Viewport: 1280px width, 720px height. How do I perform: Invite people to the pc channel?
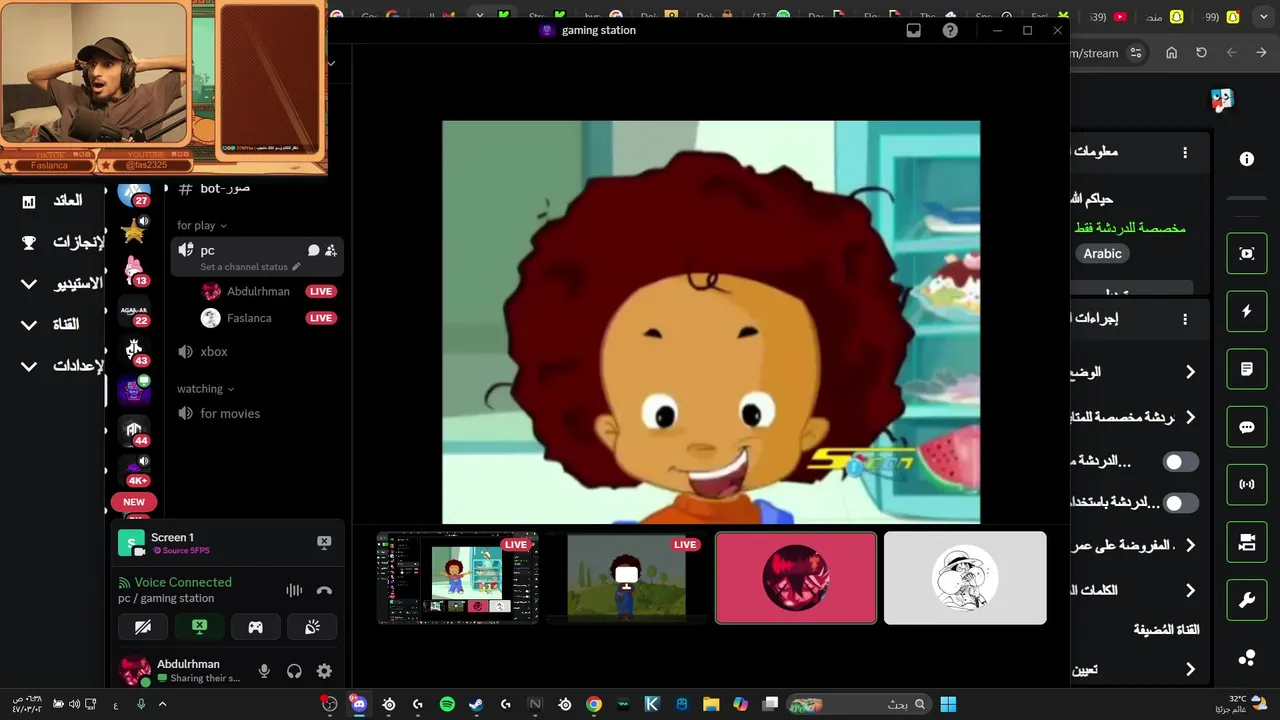tap(331, 250)
